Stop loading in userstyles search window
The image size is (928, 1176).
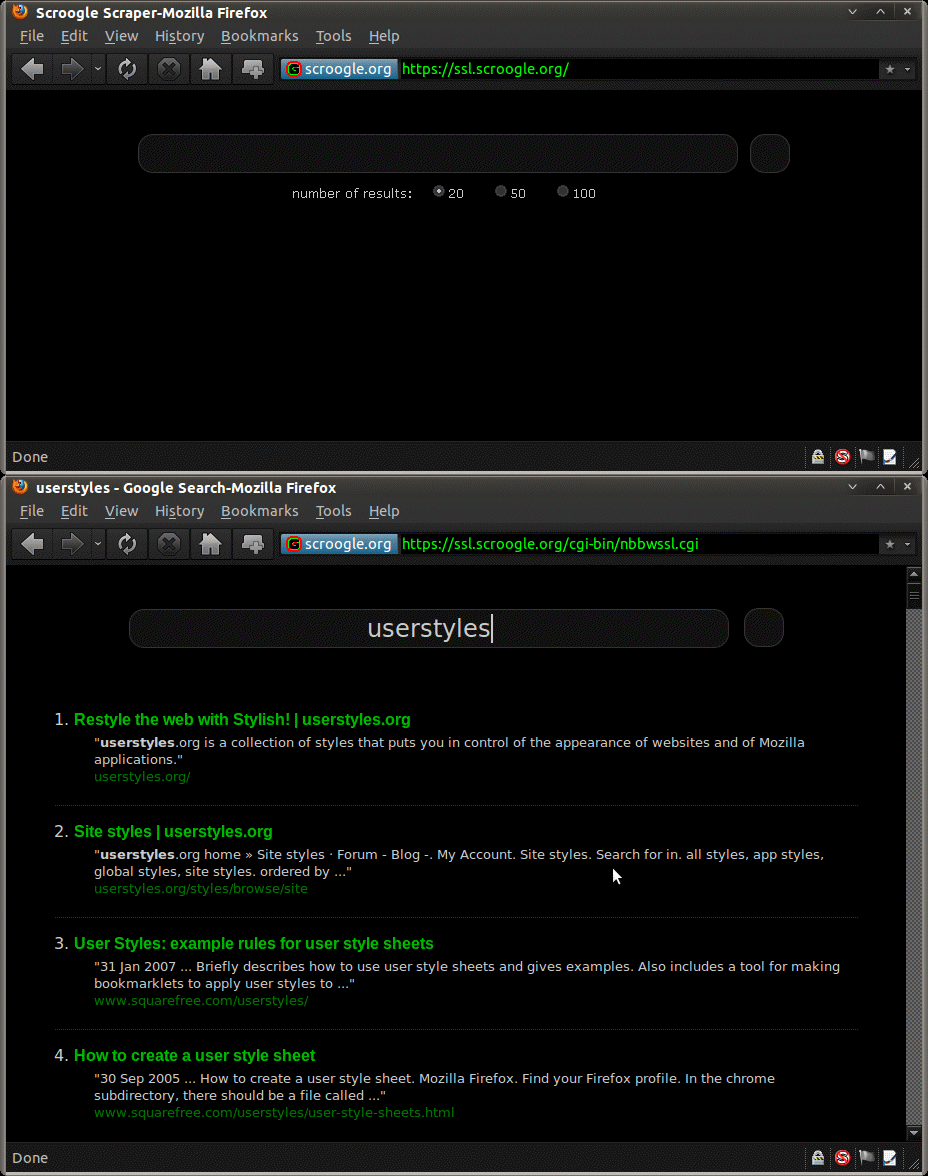tap(170, 544)
